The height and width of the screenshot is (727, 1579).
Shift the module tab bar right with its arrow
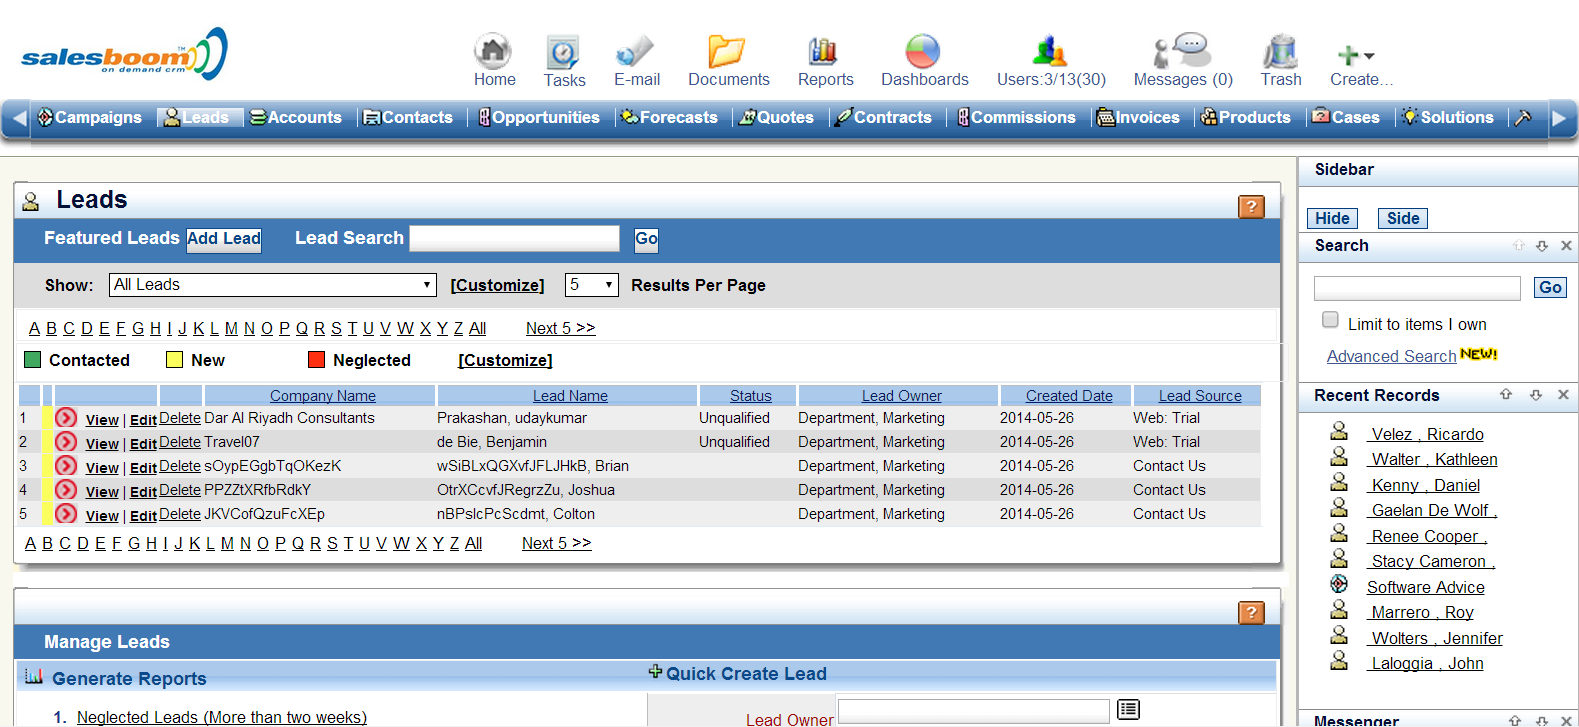point(1559,118)
